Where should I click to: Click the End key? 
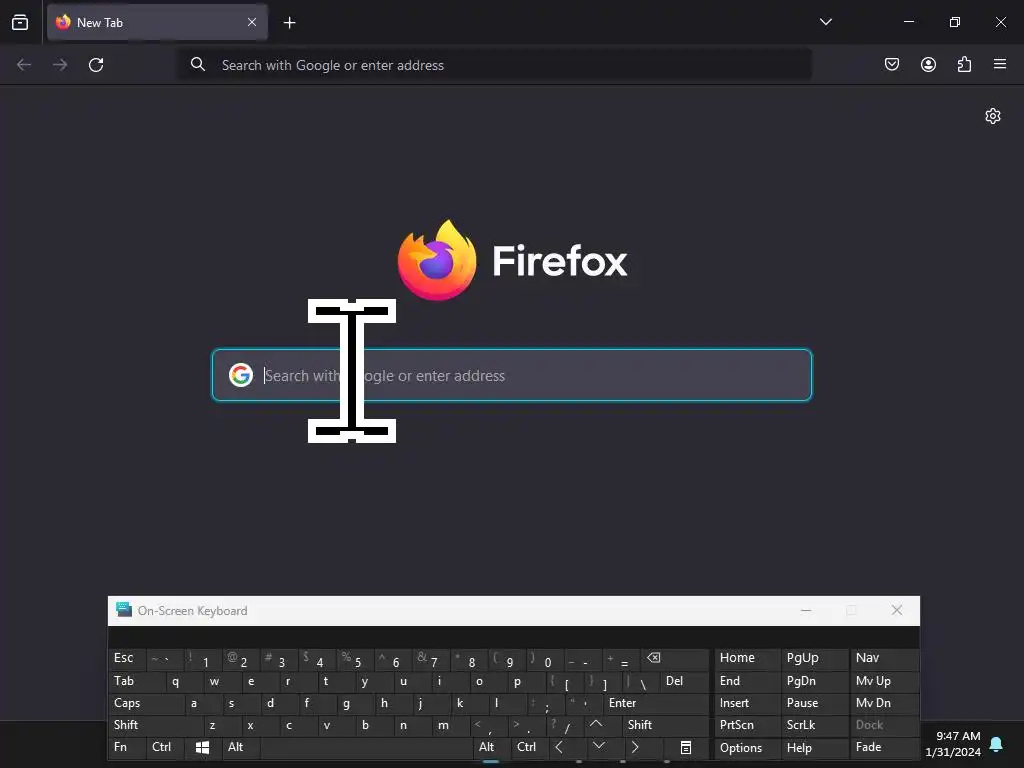[747, 681]
